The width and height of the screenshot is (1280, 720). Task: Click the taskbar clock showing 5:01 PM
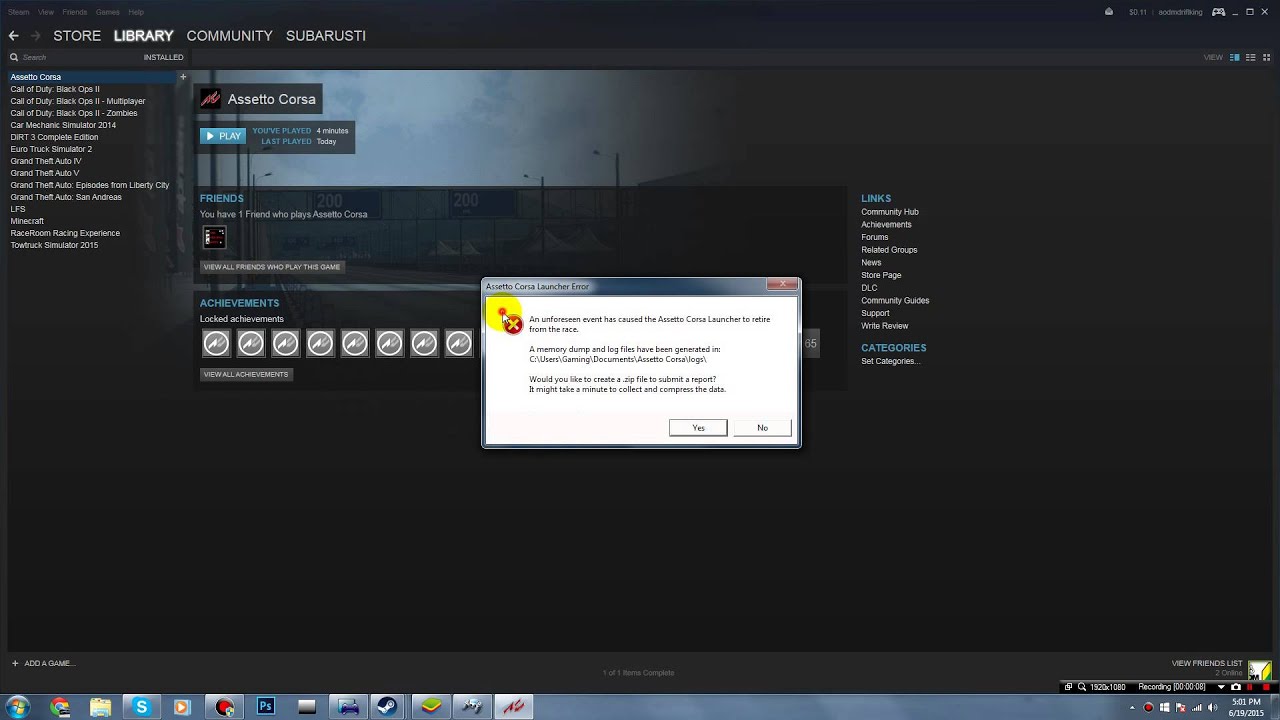[x=1246, y=707]
